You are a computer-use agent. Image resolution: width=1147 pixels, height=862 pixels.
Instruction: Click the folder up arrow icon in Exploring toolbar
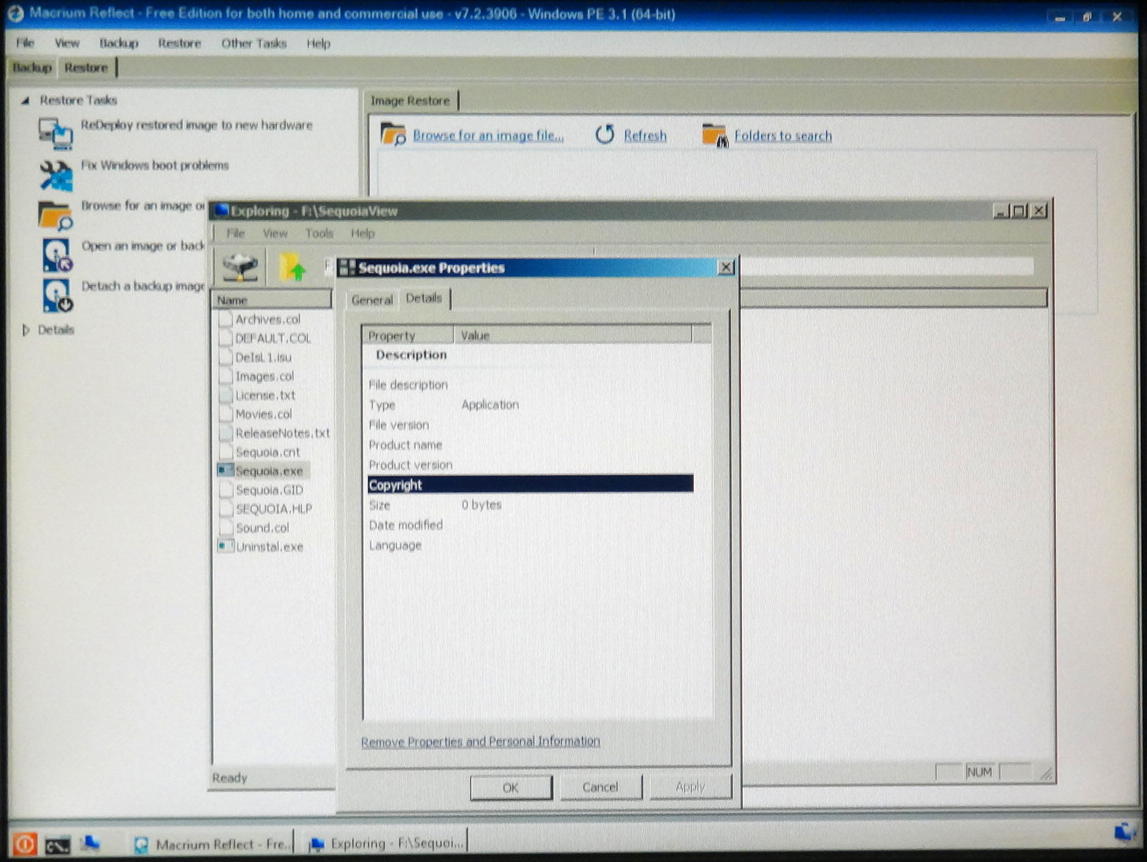coord(293,268)
